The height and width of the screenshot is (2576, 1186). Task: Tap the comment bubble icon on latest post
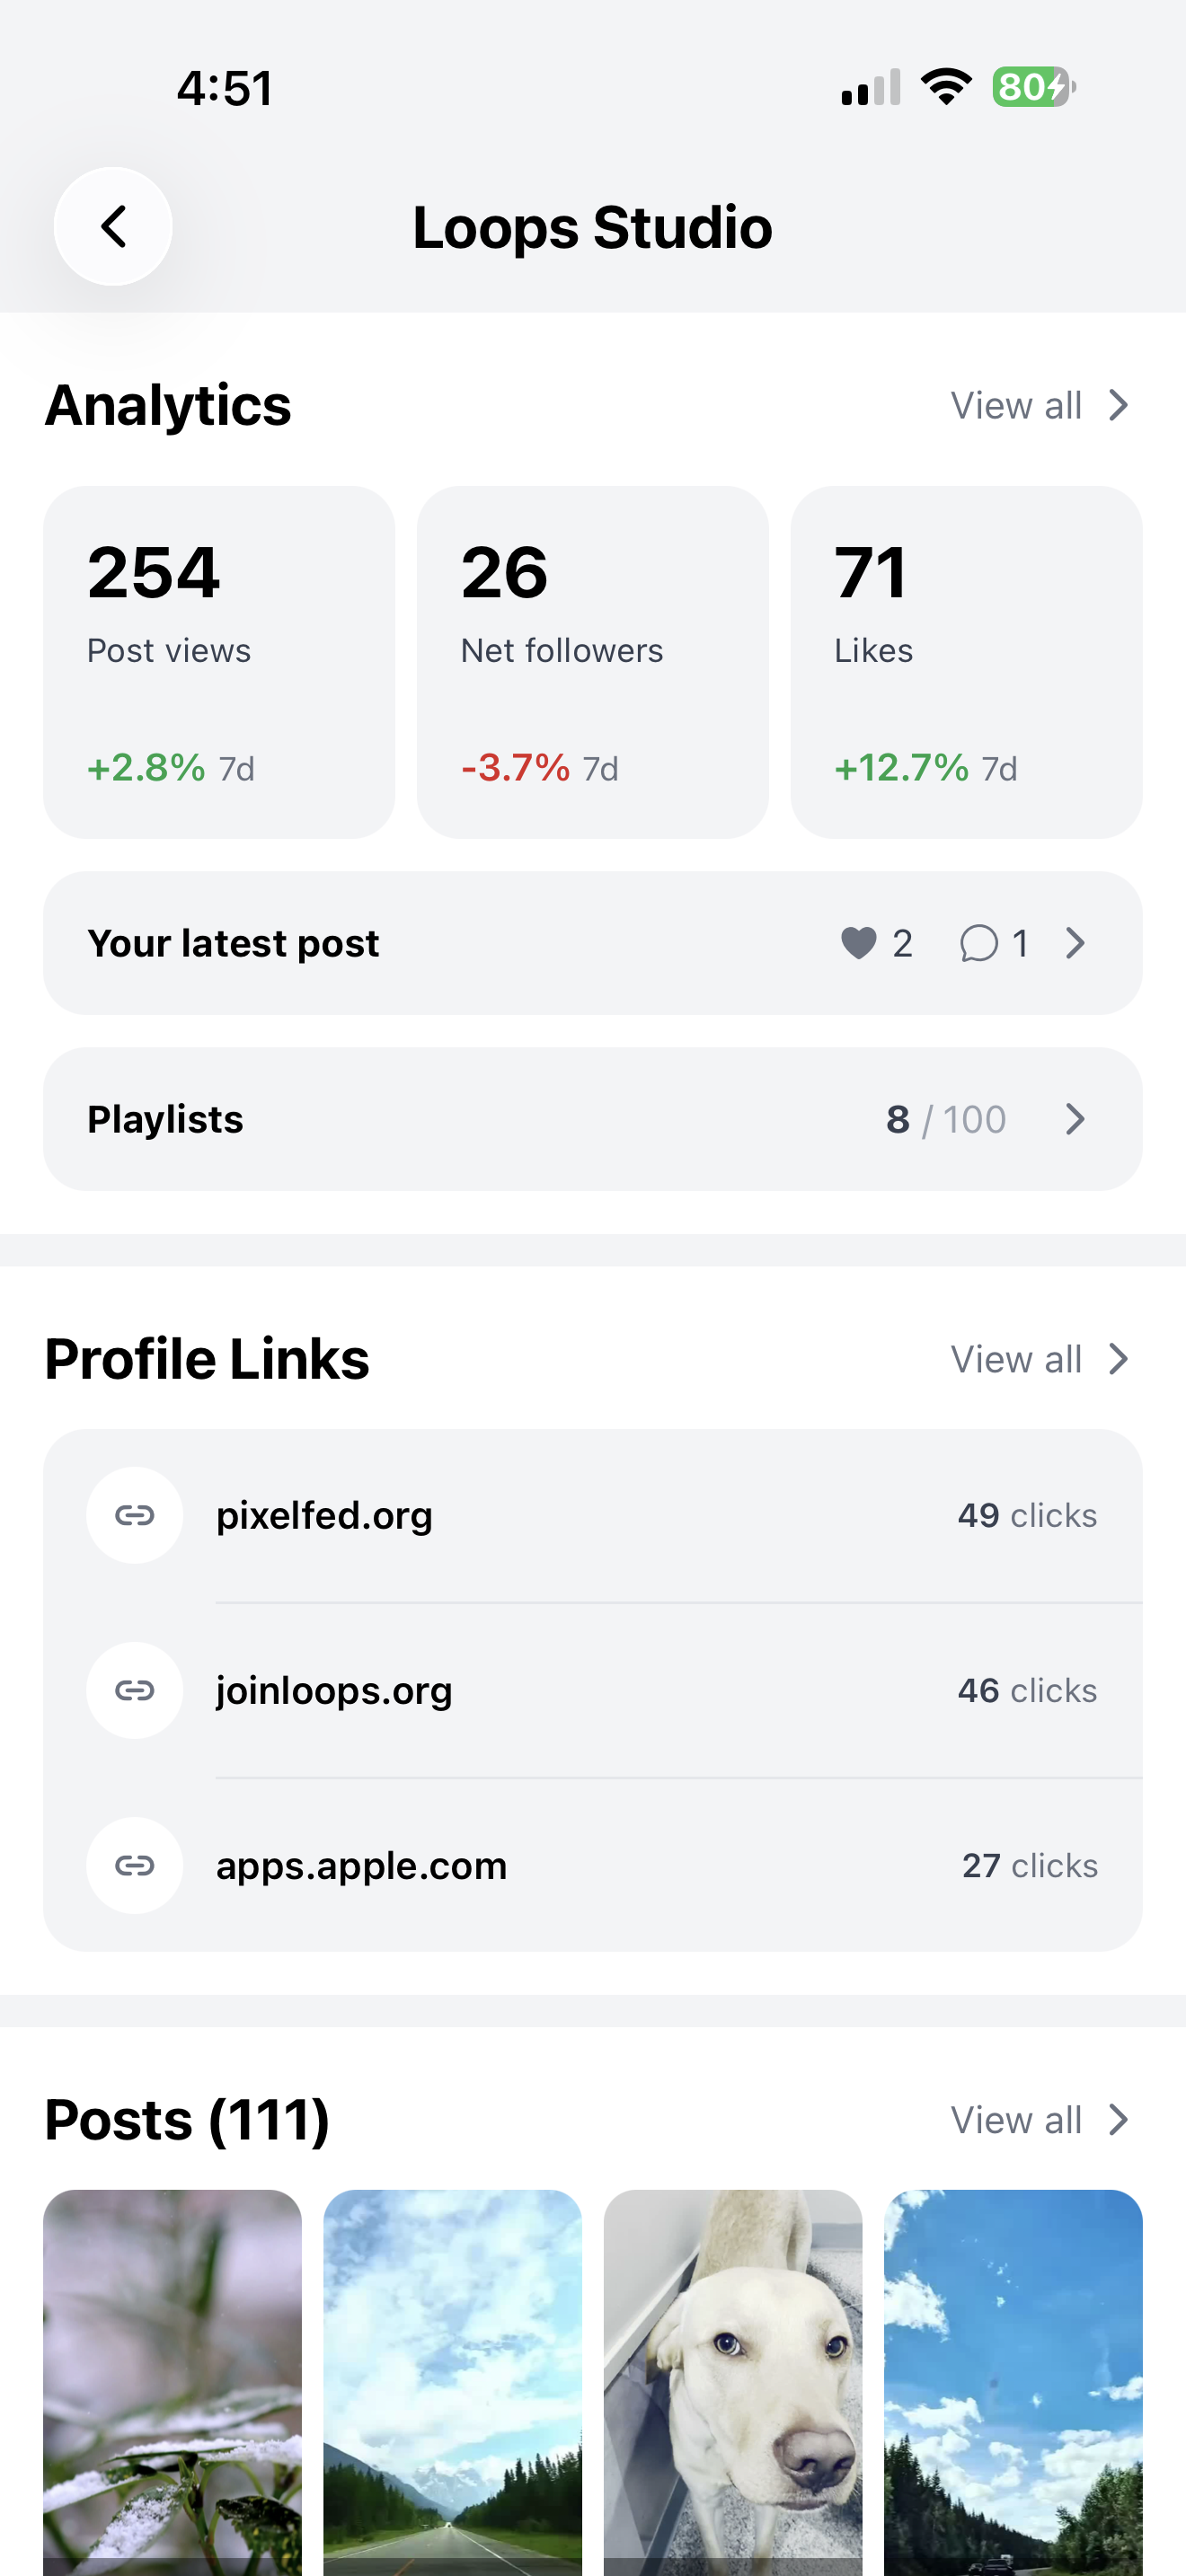click(x=978, y=943)
